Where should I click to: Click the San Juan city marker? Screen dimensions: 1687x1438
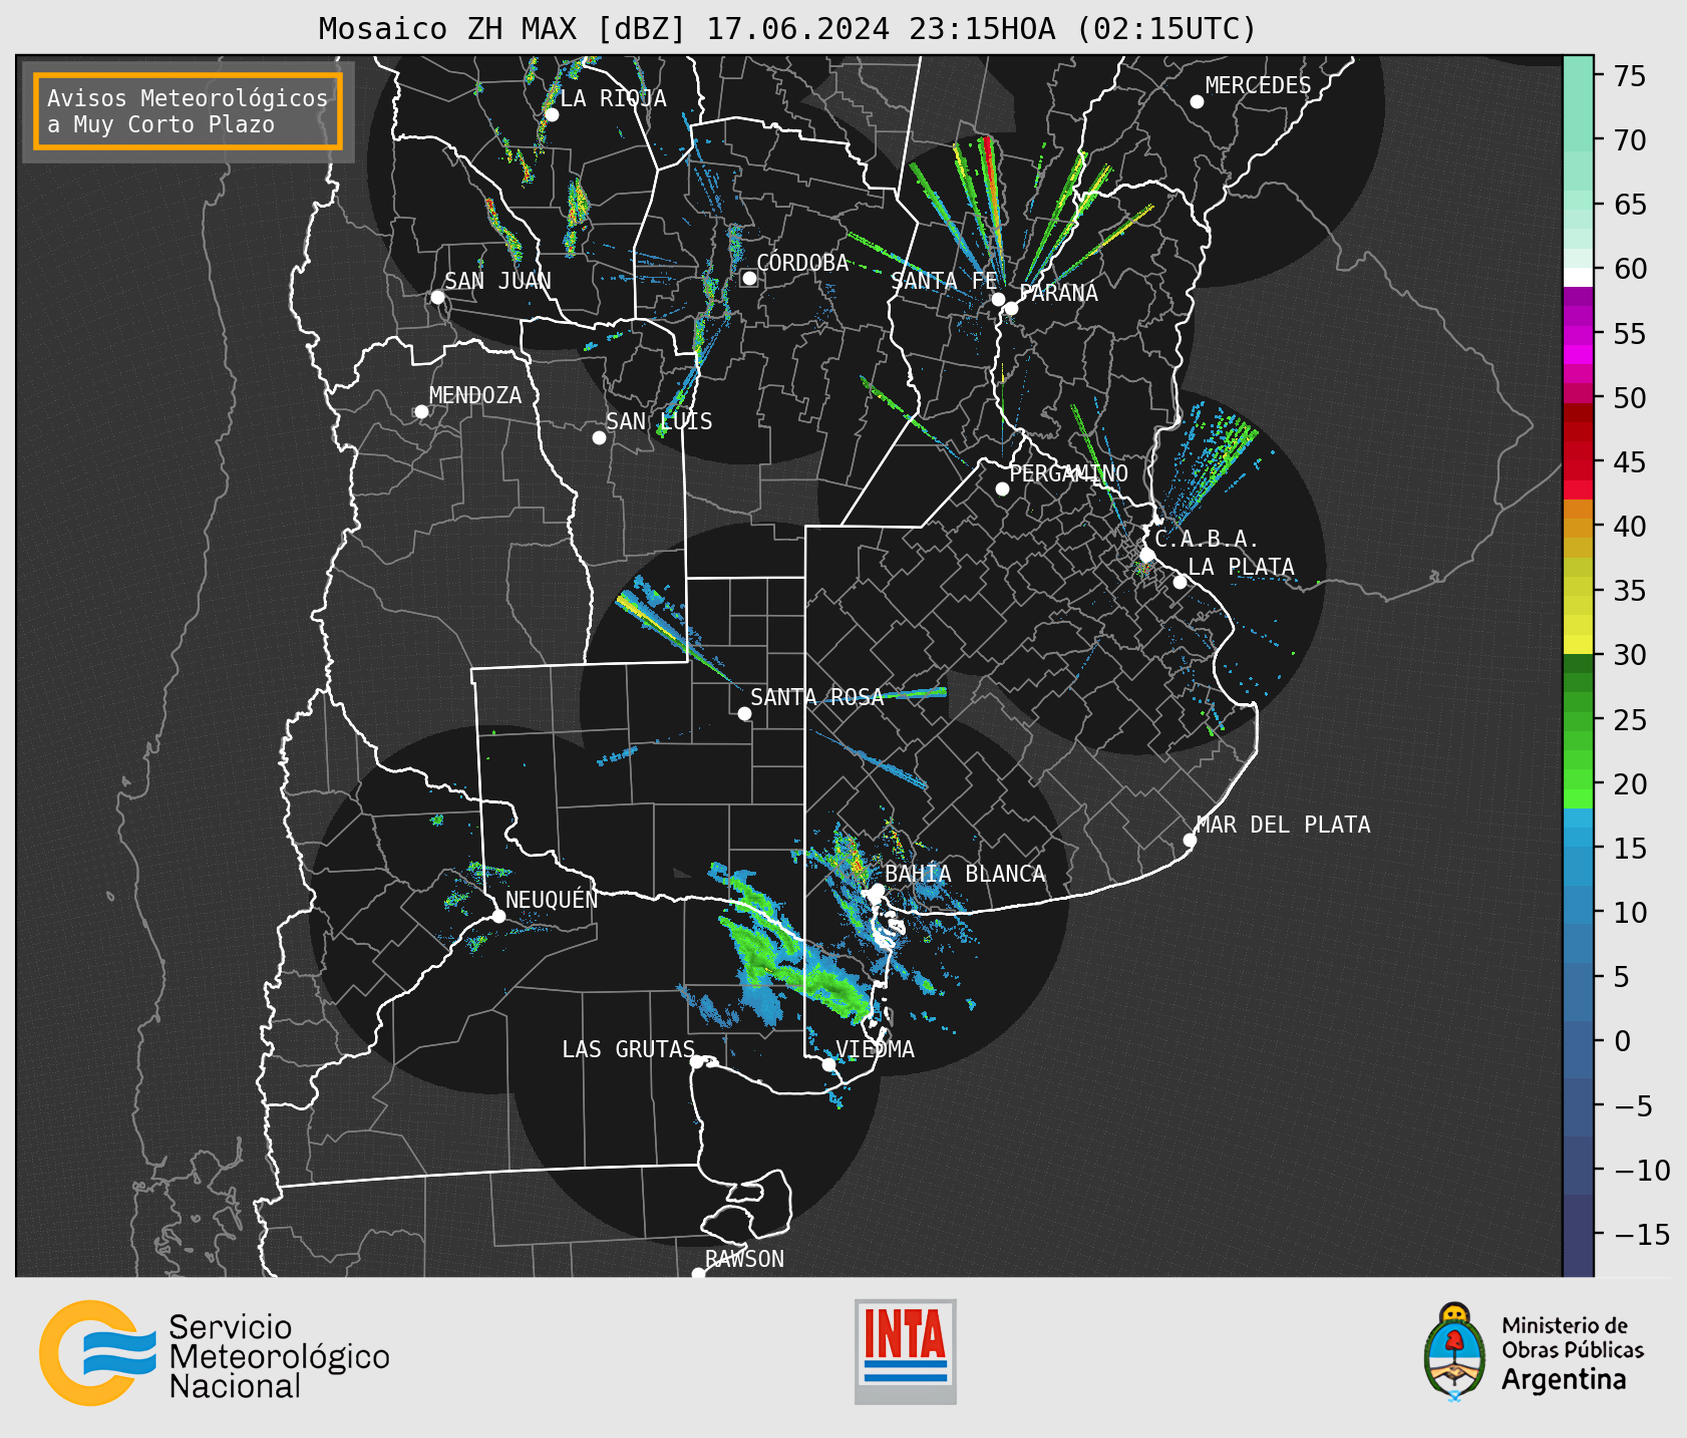point(437,297)
